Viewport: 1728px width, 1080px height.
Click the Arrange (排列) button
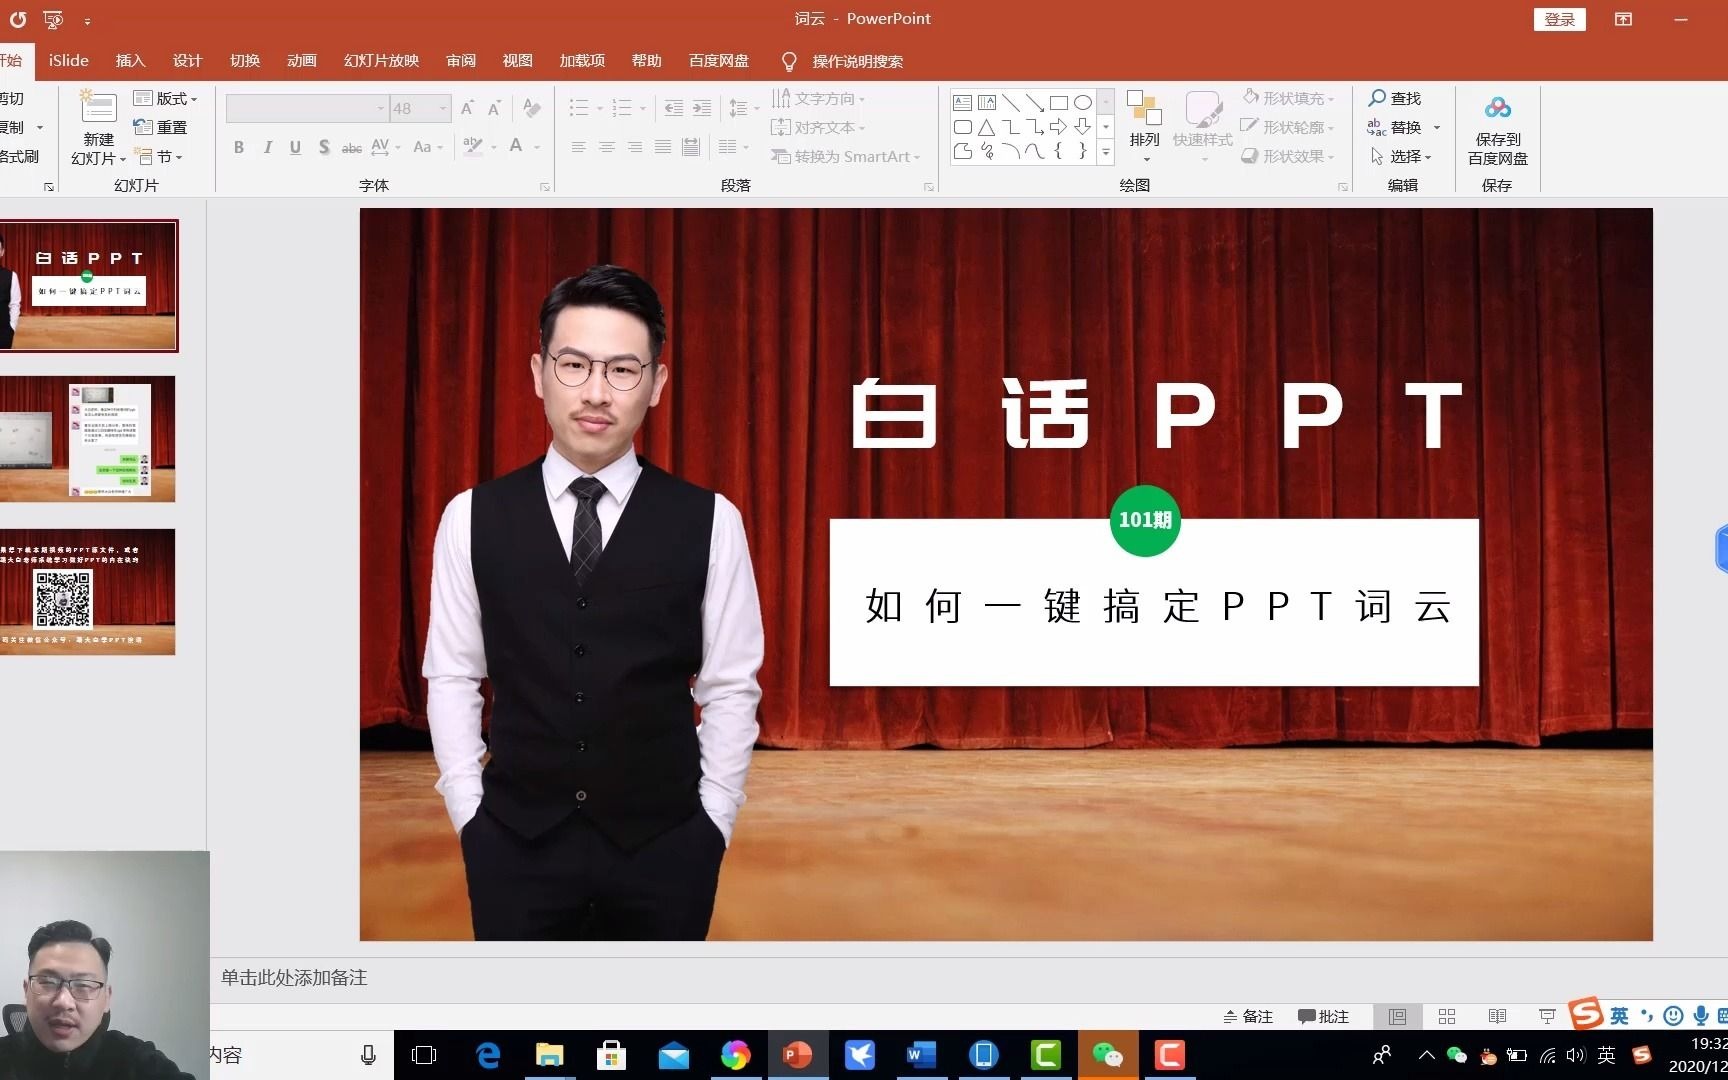1144,125
